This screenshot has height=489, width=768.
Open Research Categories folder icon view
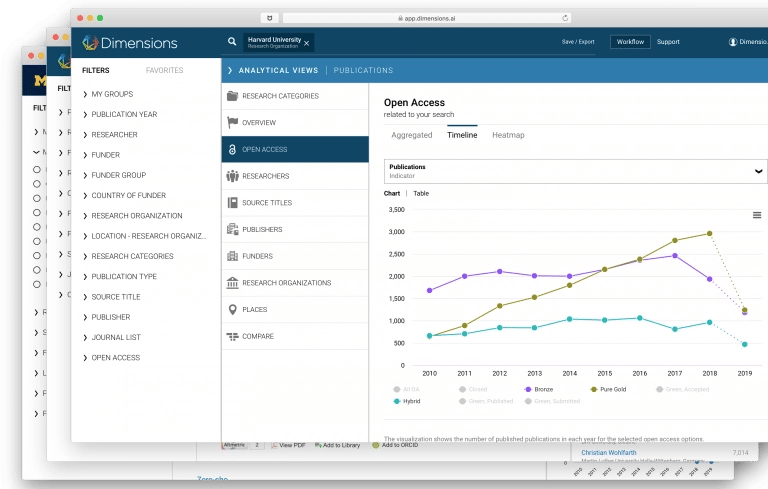pyautogui.click(x=233, y=96)
